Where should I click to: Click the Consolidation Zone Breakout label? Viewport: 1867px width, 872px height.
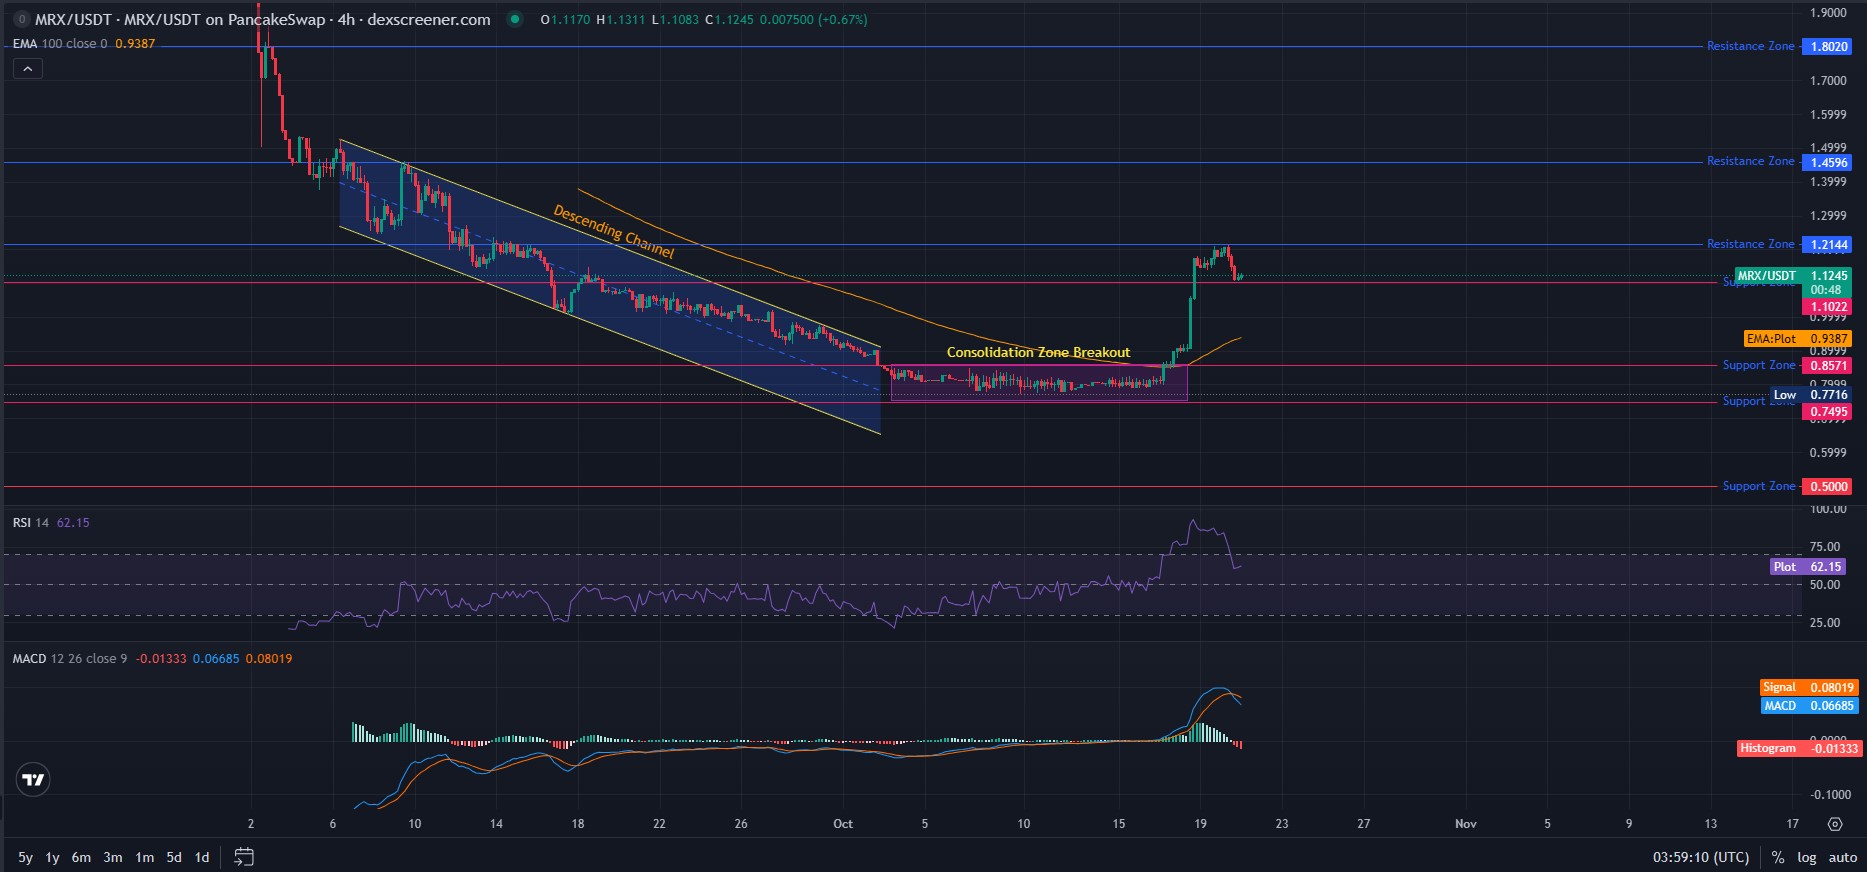tap(1038, 352)
